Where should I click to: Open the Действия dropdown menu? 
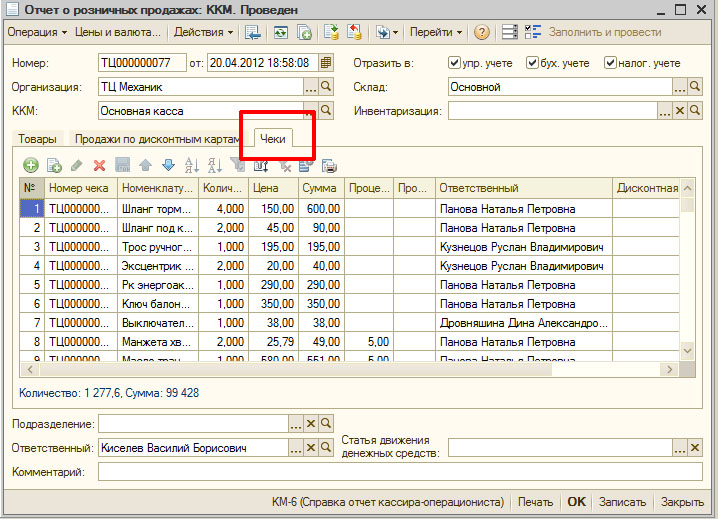coord(202,32)
